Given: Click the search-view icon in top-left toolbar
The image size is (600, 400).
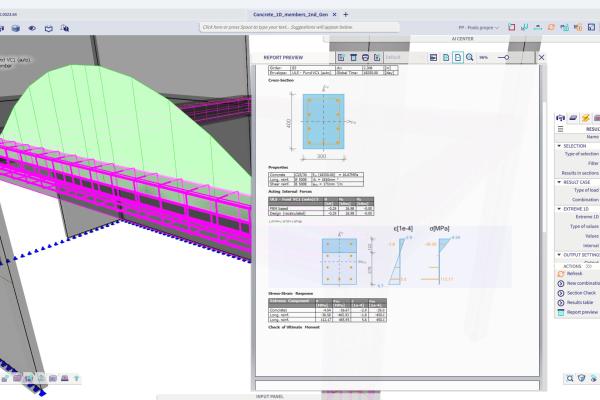Looking at the screenshot, I should (x=65, y=28).
